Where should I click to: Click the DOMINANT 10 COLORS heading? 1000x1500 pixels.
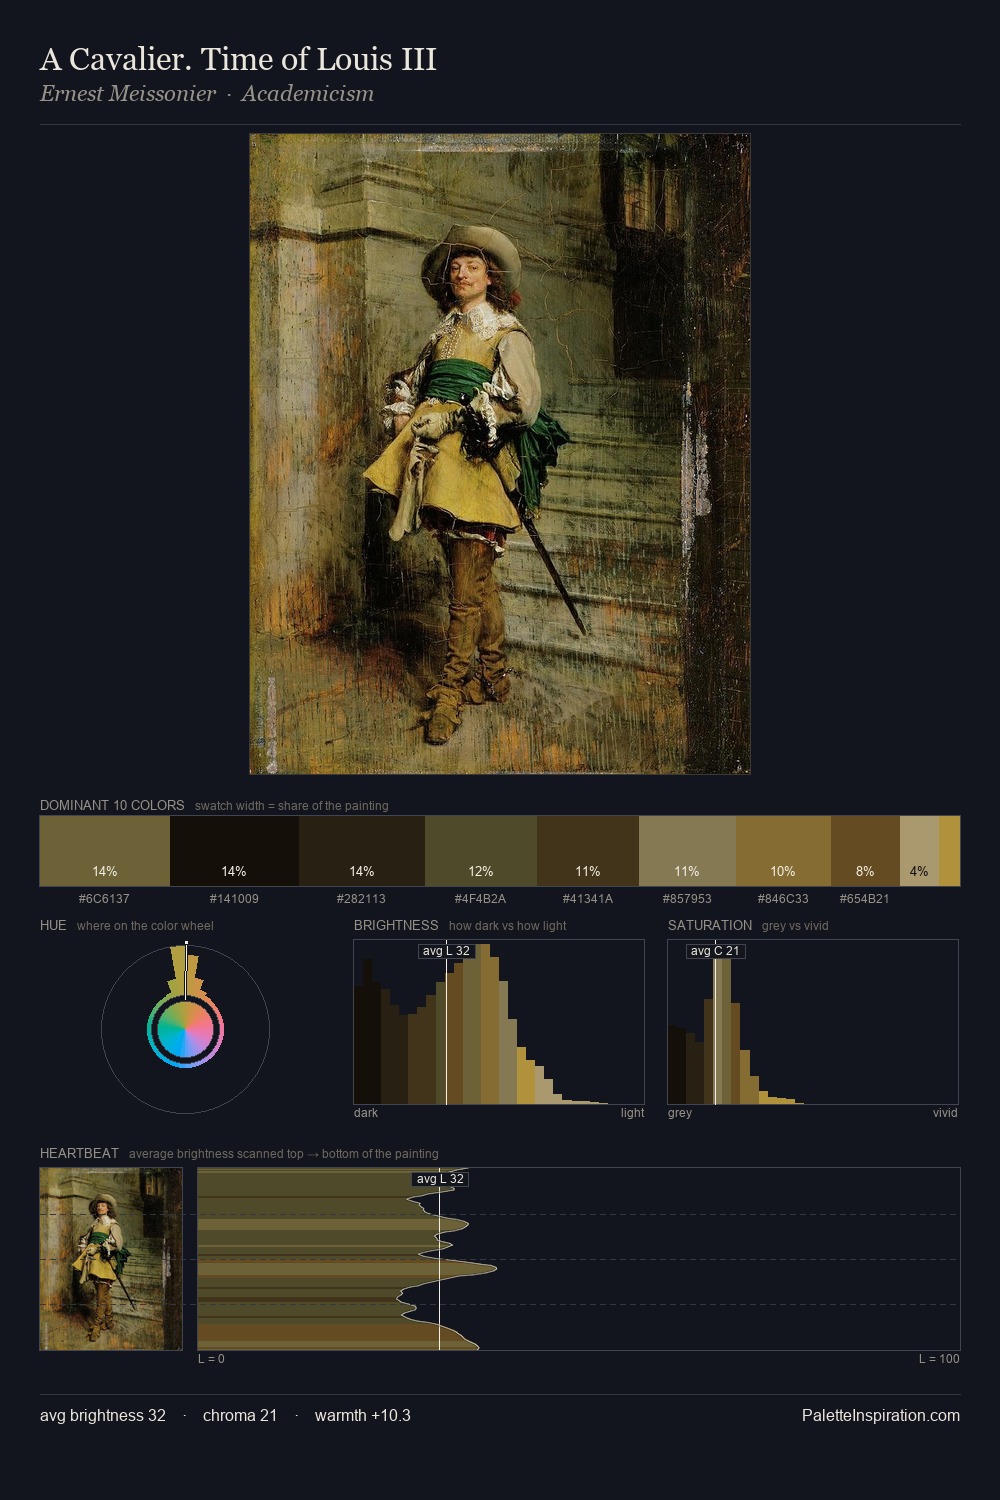pos(112,805)
